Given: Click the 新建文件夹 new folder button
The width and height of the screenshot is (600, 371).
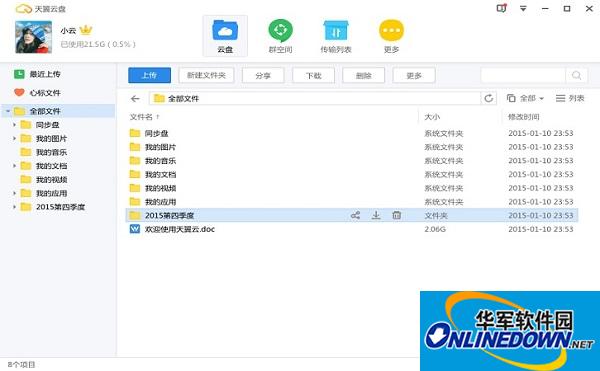Looking at the screenshot, I should [206, 75].
